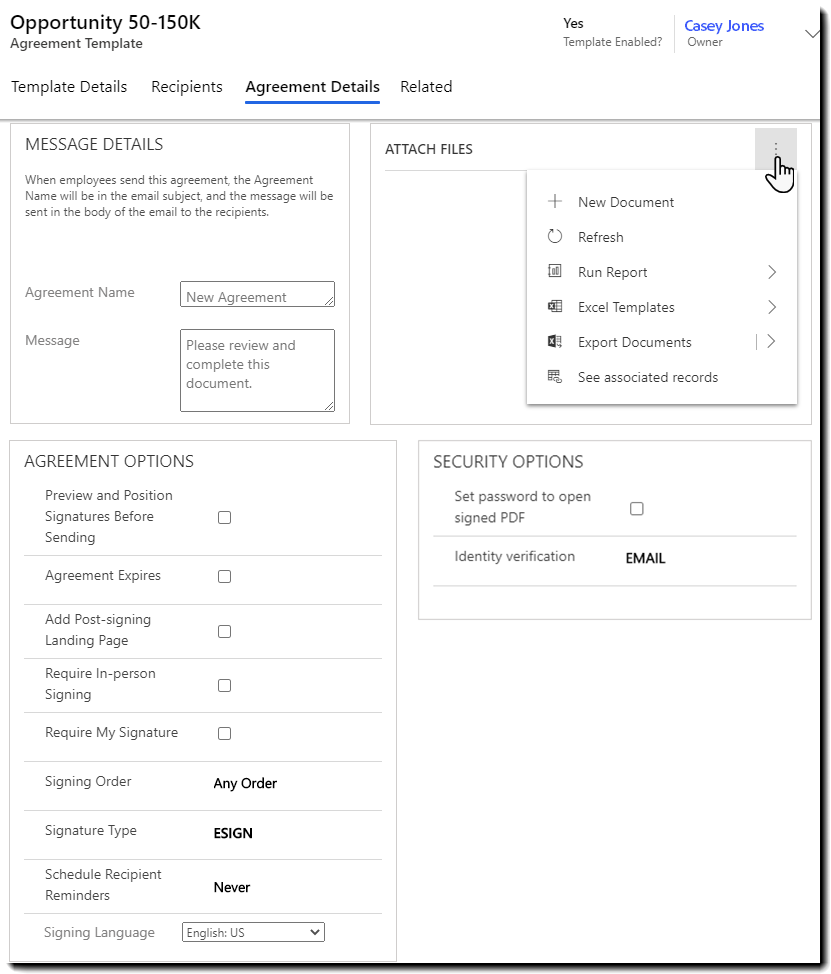Click the Signing Language label

pos(99,932)
